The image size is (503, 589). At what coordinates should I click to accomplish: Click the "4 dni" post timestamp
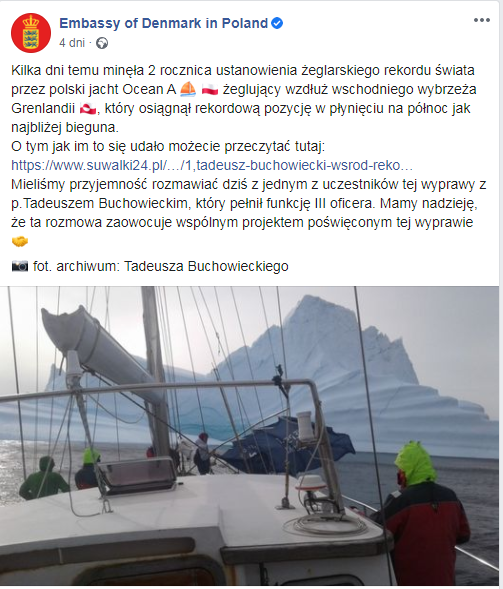(x=72, y=43)
